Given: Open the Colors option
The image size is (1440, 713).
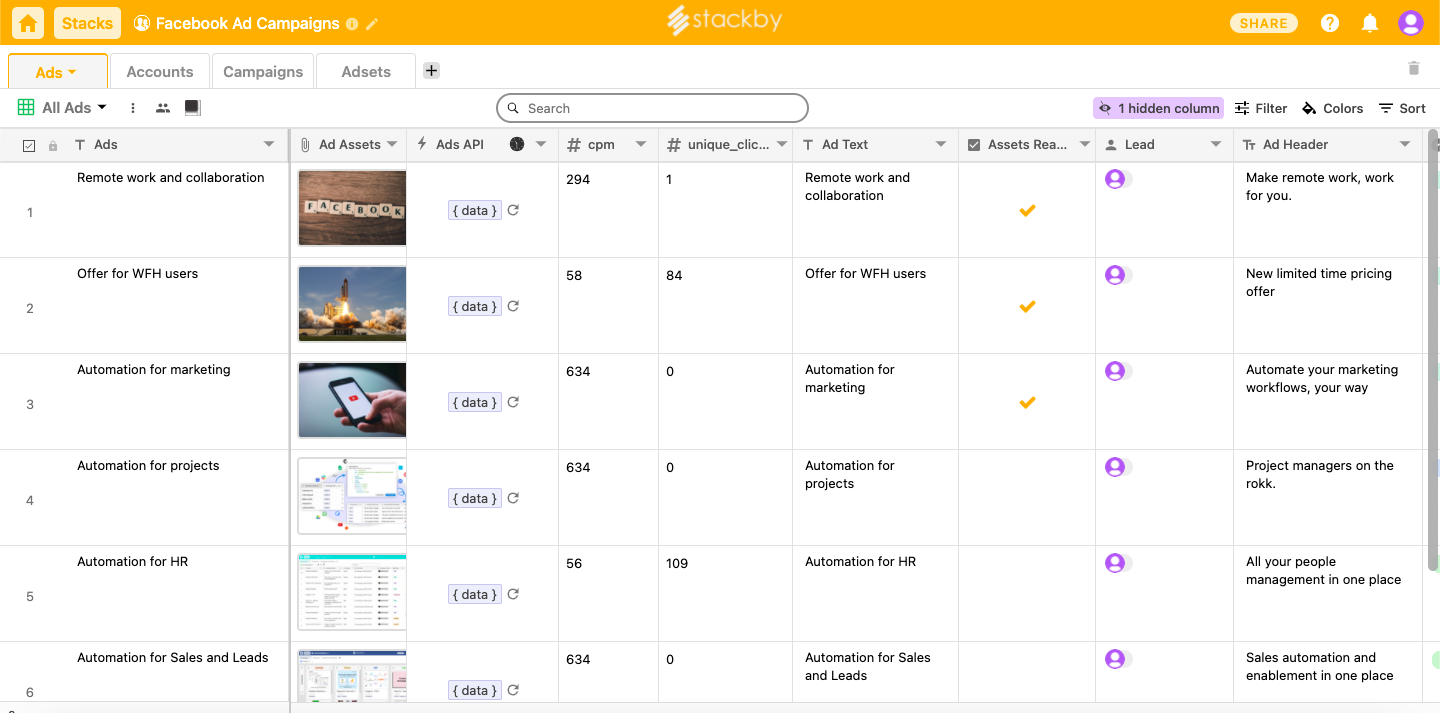Looking at the screenshot, I should pos(1332,108).
